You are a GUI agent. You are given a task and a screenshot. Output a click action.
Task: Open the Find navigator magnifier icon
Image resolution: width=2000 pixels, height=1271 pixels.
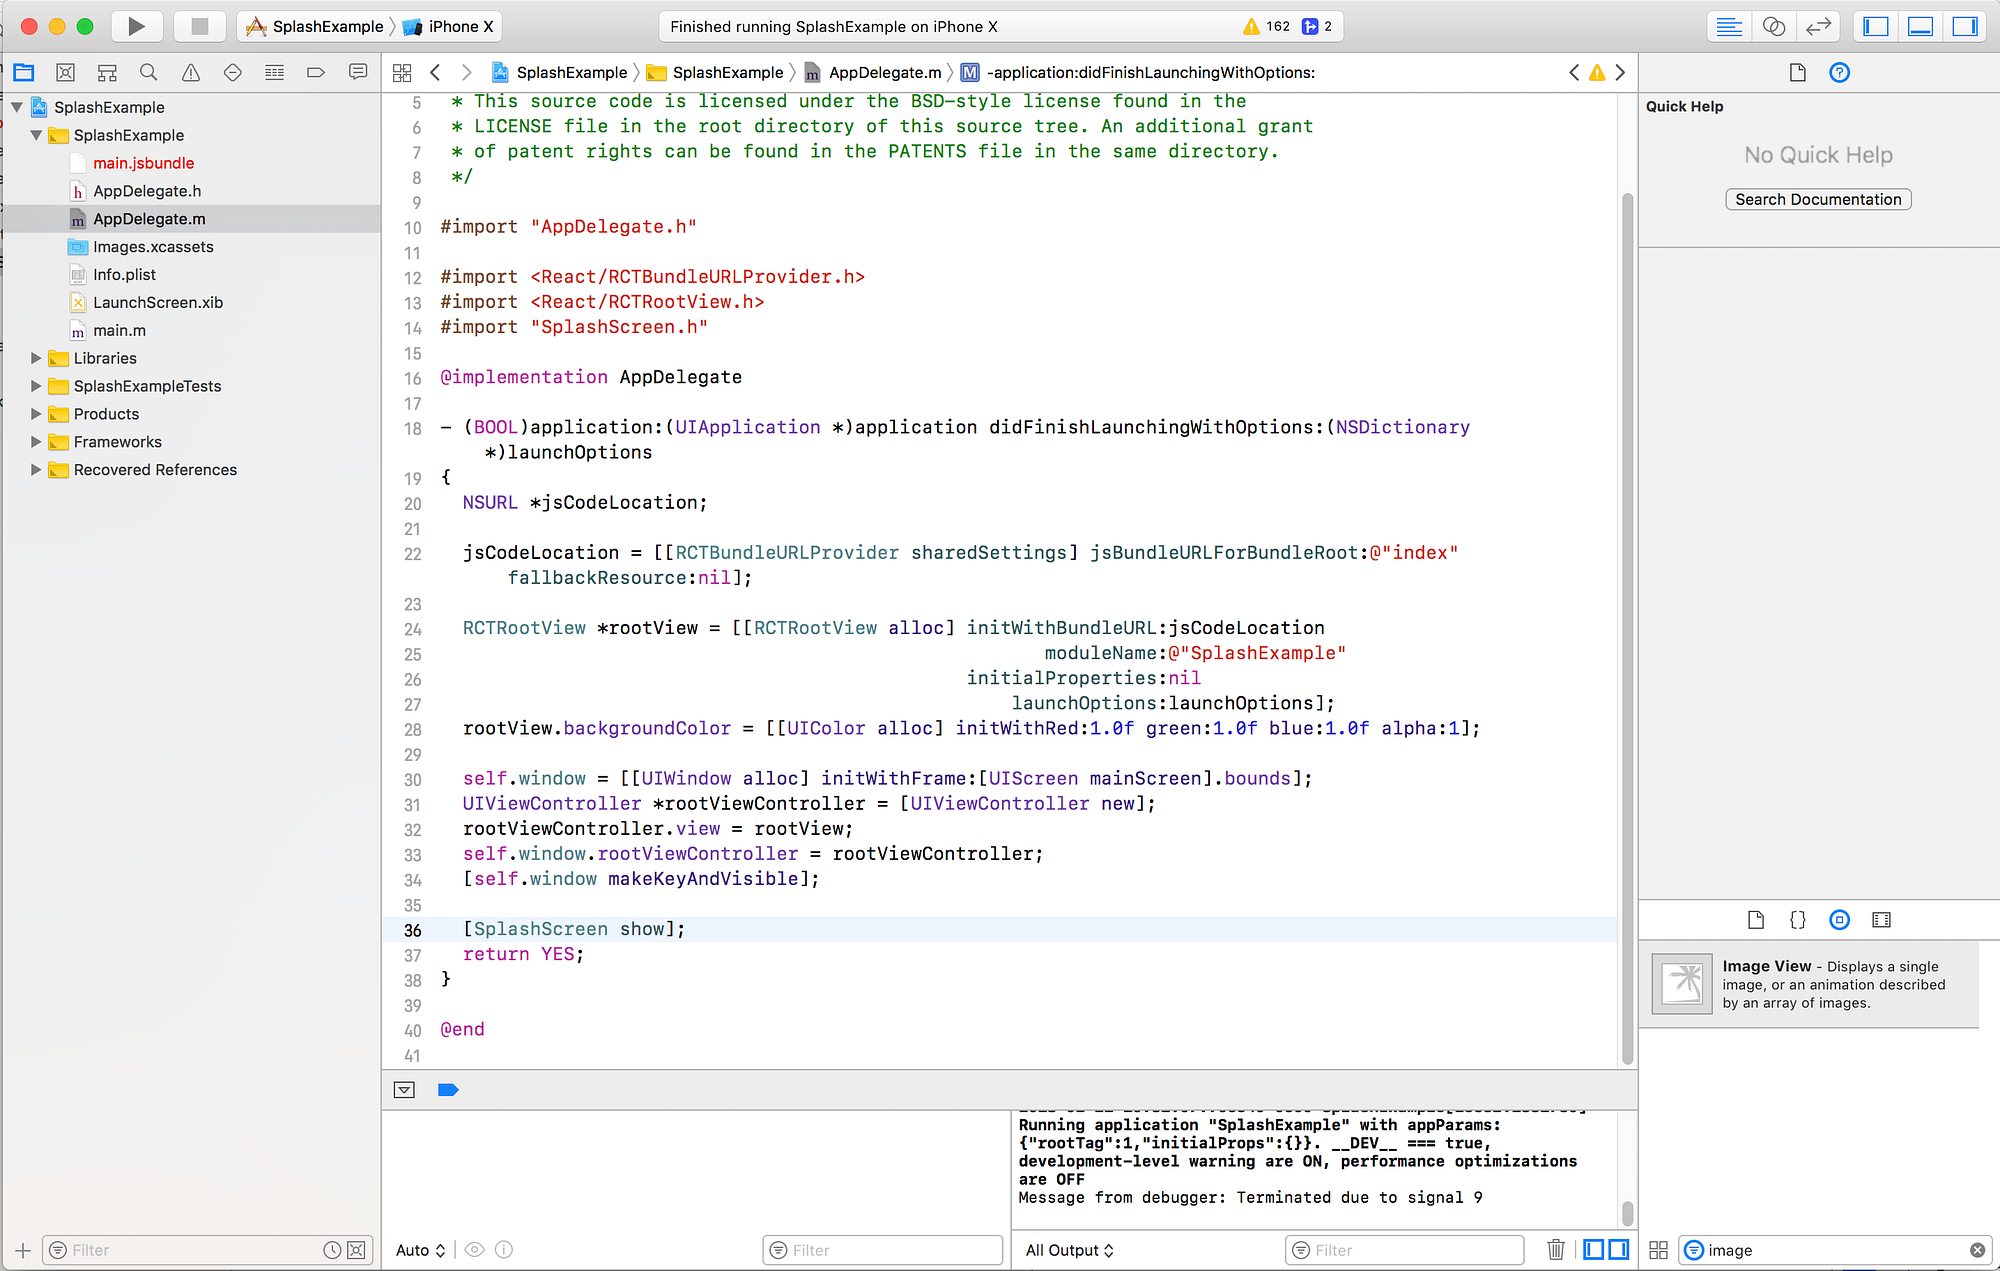[x=149, y=72]
